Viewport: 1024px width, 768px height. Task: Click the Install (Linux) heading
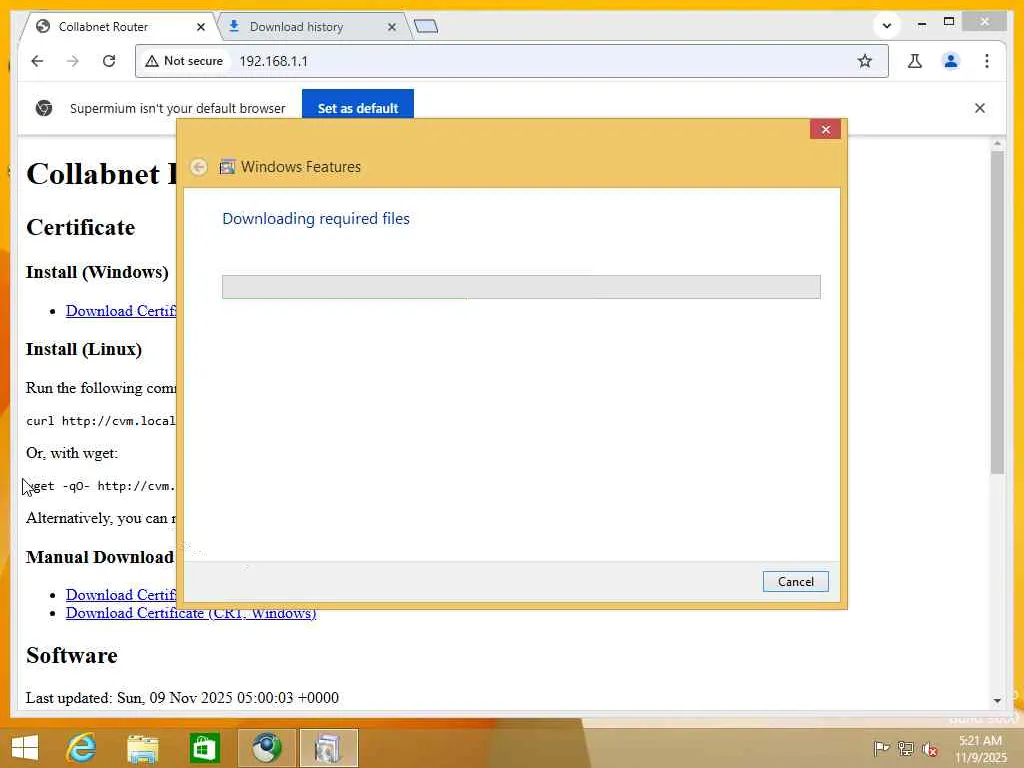(x=84, y=349)
